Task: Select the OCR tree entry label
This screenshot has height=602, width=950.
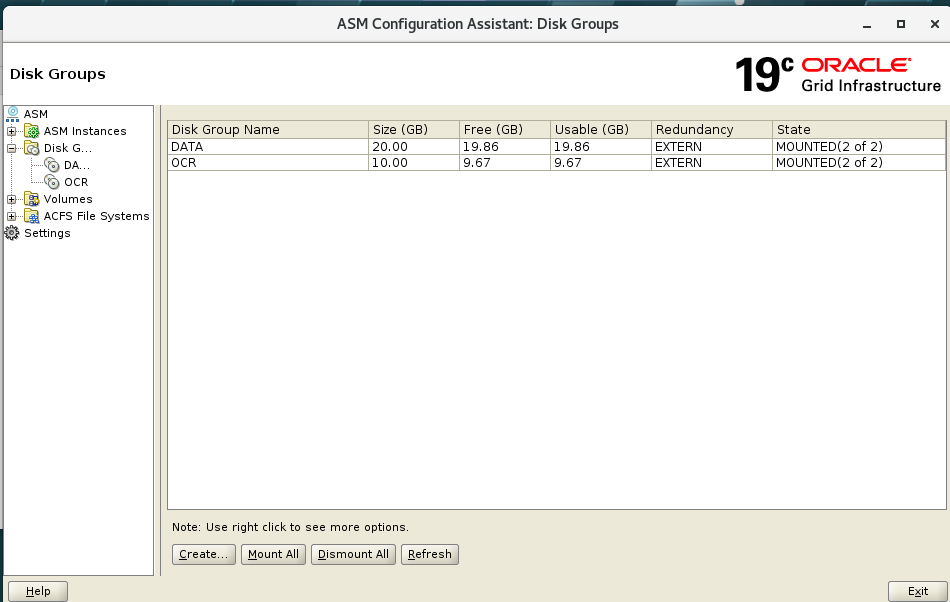Action: pos(76,182)
